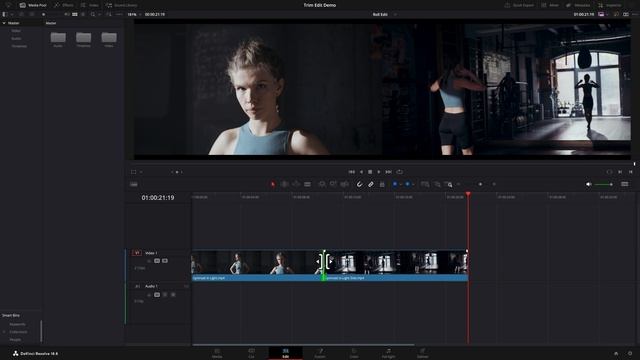This screenshot has width=640, height=360.
Task: Click Full Extent Zoom icon
Action: pos(425,184)
